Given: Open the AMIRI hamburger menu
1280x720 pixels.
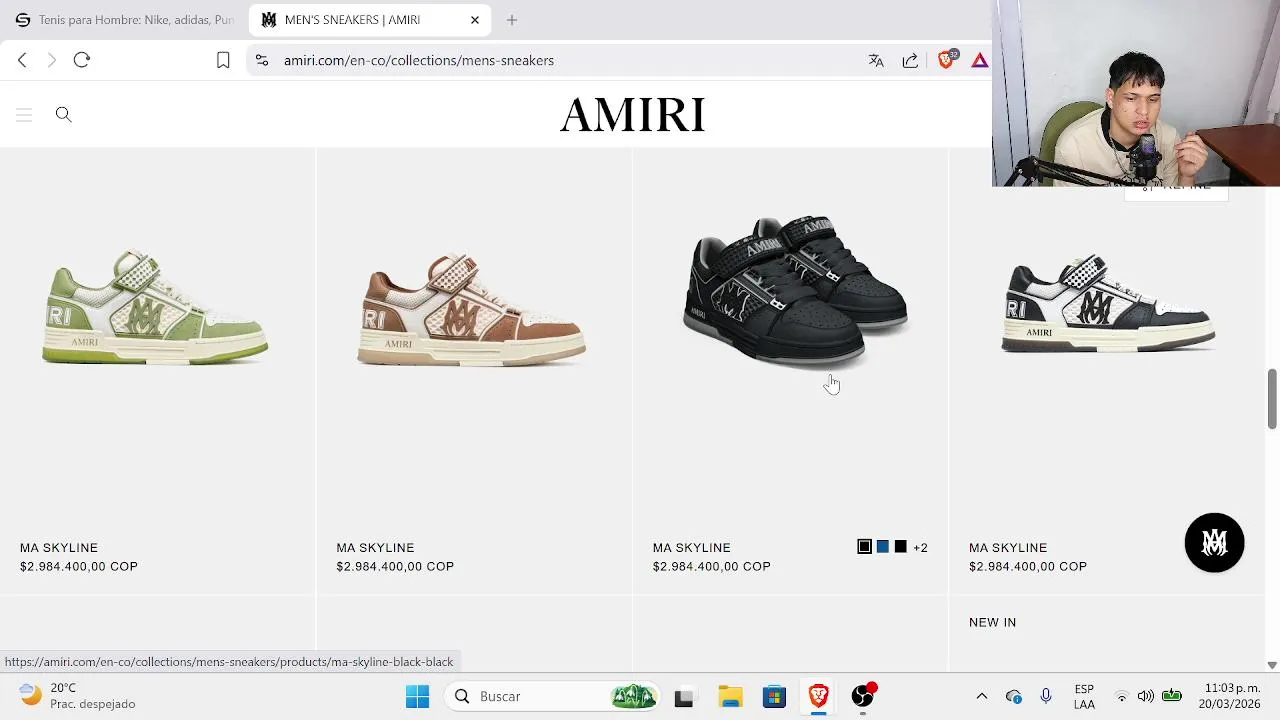Looking at the screenshot, I should pyautogui.click(x=24, y=115).
